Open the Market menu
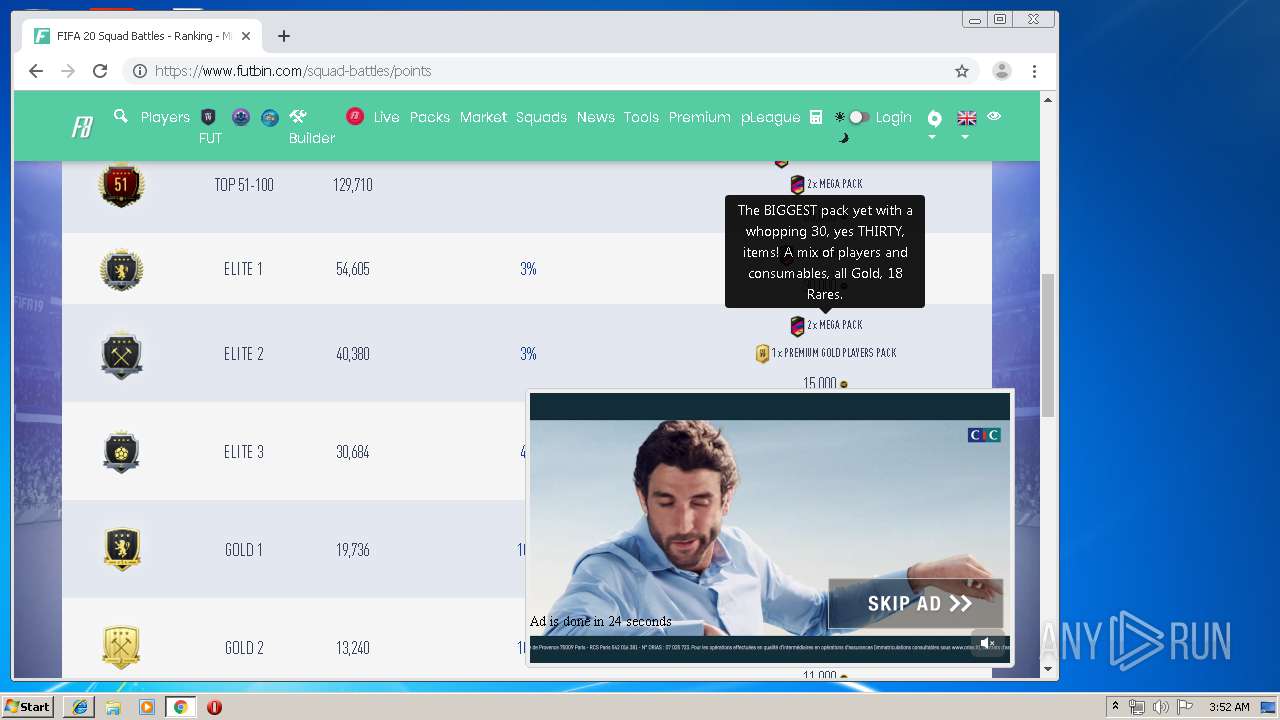The height and width of the screenshot is (720, 1280). (x=483, y=117)
